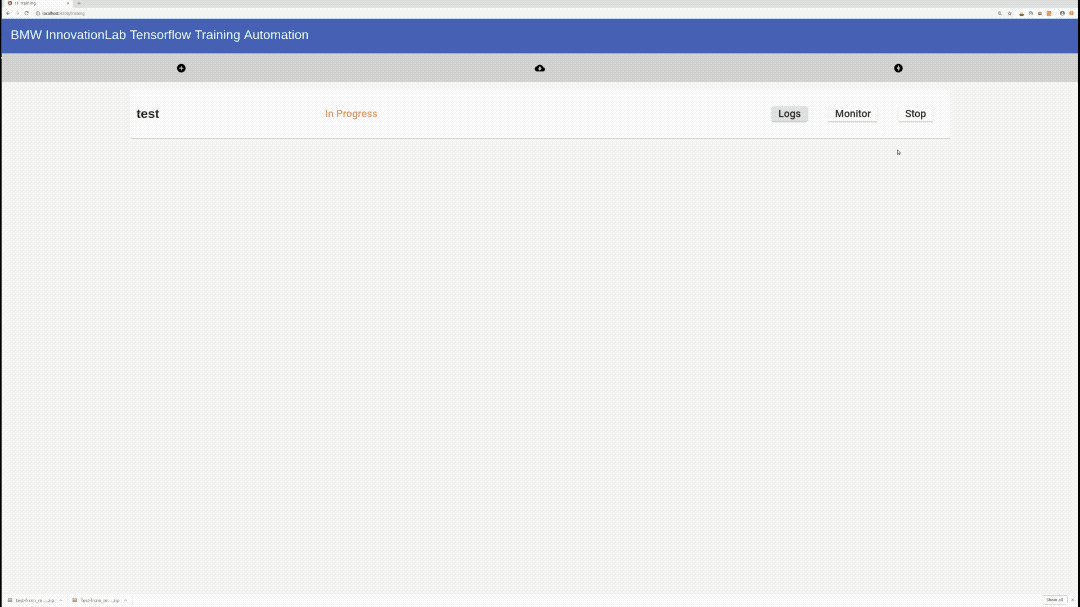Open the first downloaded zip file
The width and height of the screenshot is (1080, 607).
click(31, 600)
